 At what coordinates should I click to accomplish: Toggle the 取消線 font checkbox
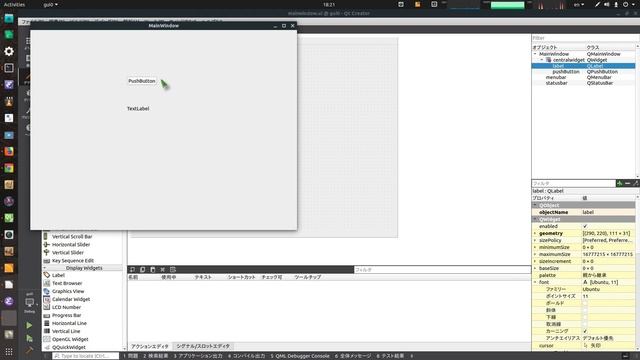(x=585, y=324)
